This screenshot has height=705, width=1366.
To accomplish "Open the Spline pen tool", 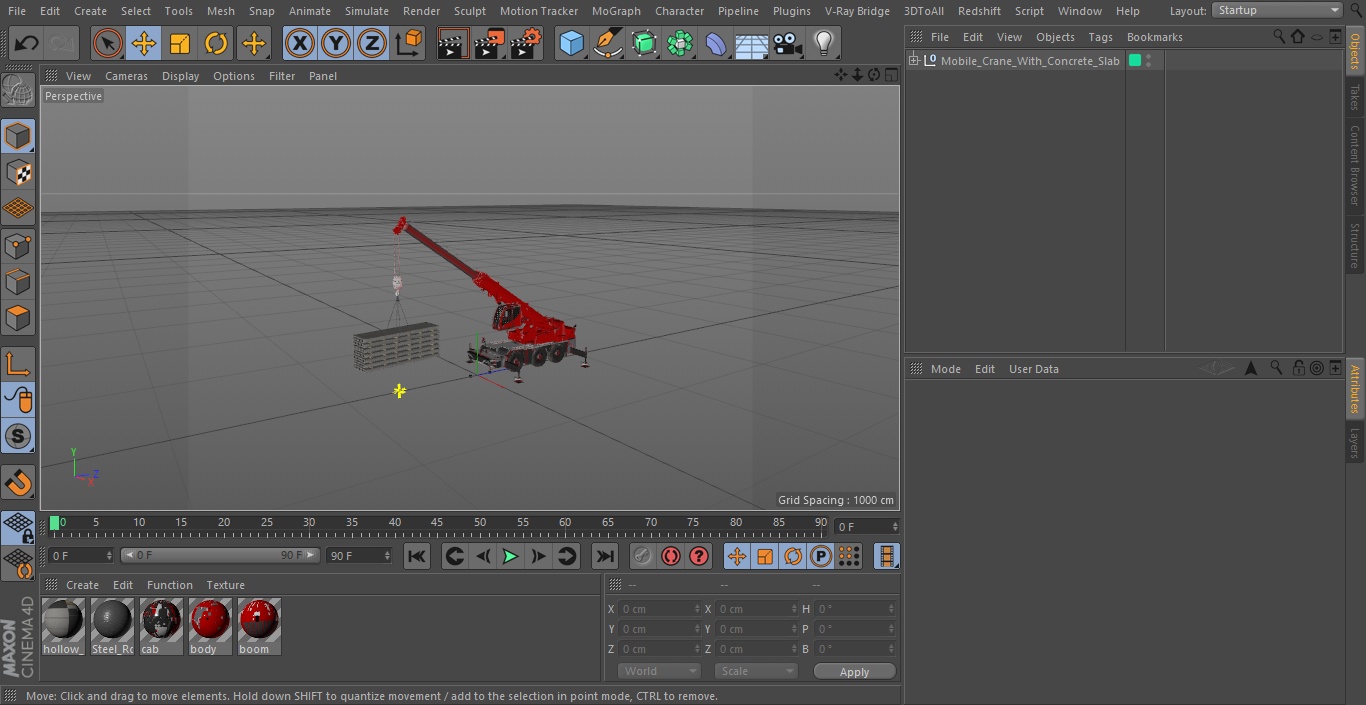I will tap(607, 43).
